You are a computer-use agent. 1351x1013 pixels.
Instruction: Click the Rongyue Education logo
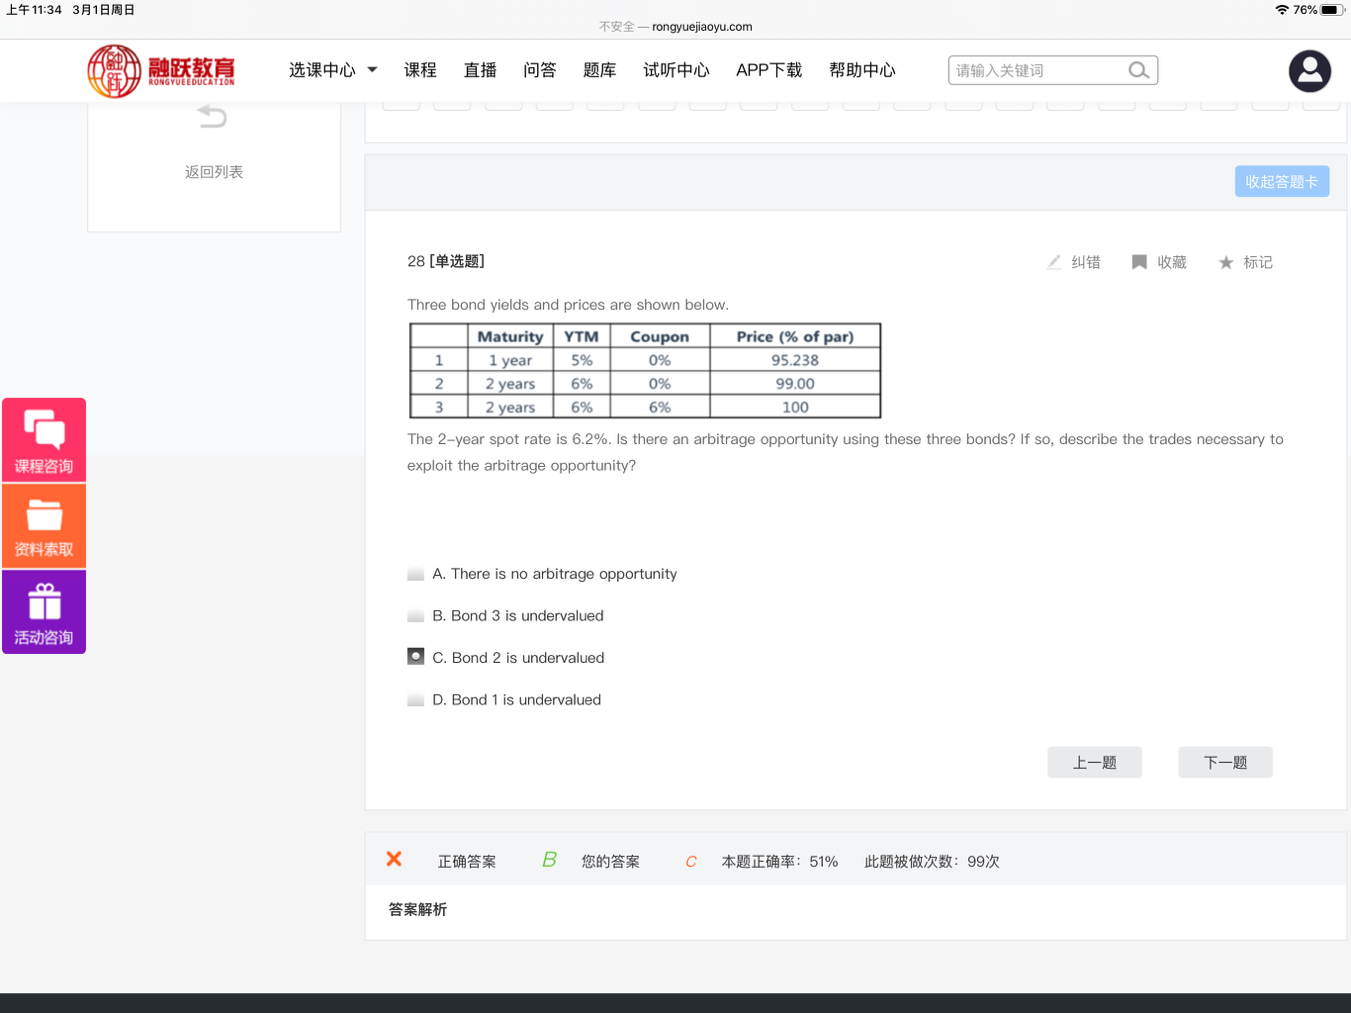pos(161,70)
